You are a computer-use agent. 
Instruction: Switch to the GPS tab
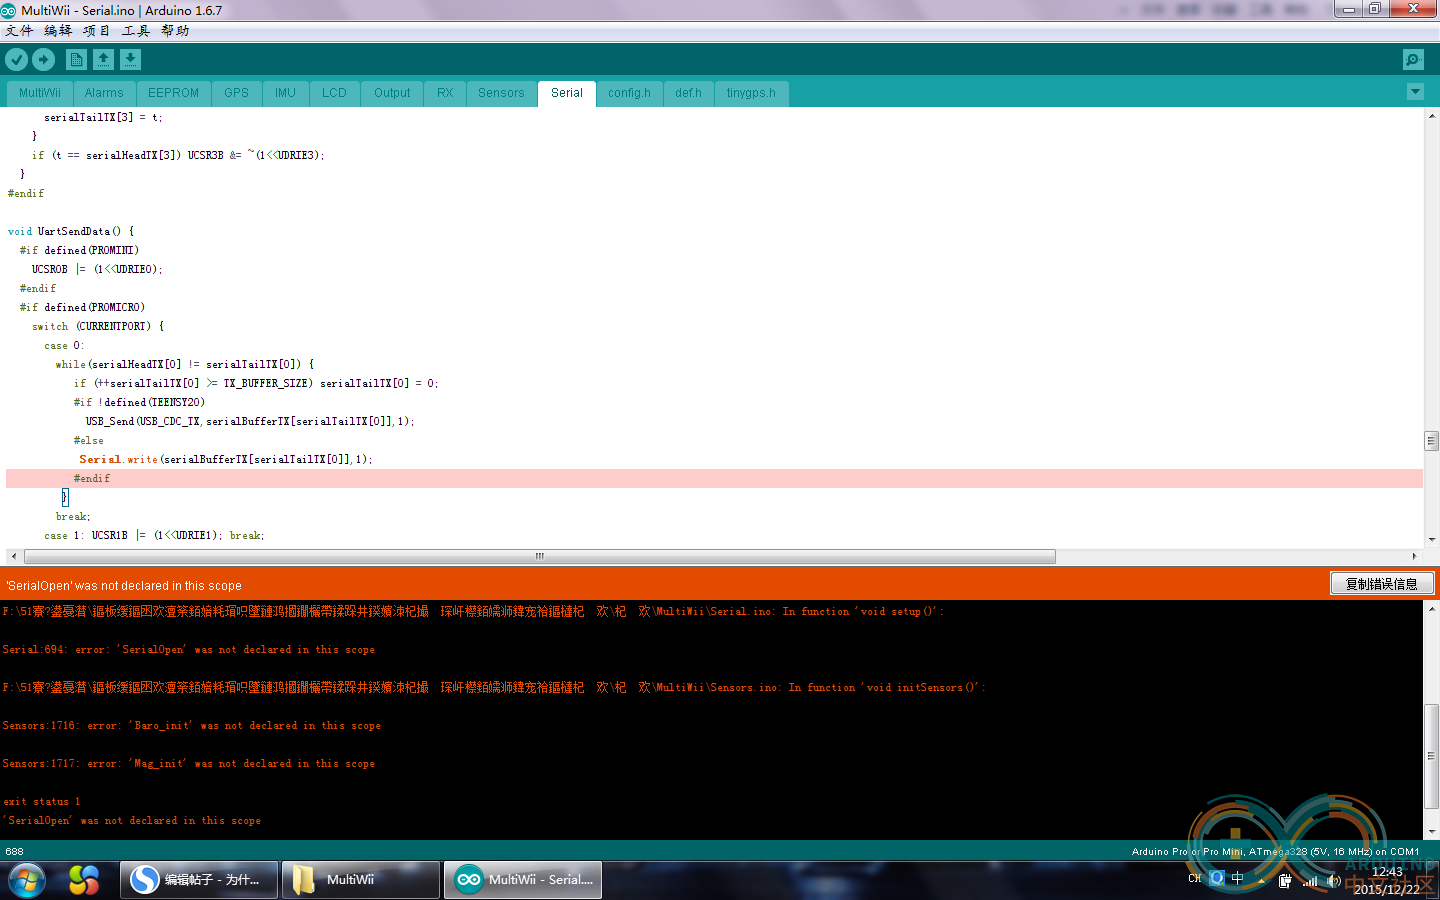pyautogui.click(x=237, y=93)
